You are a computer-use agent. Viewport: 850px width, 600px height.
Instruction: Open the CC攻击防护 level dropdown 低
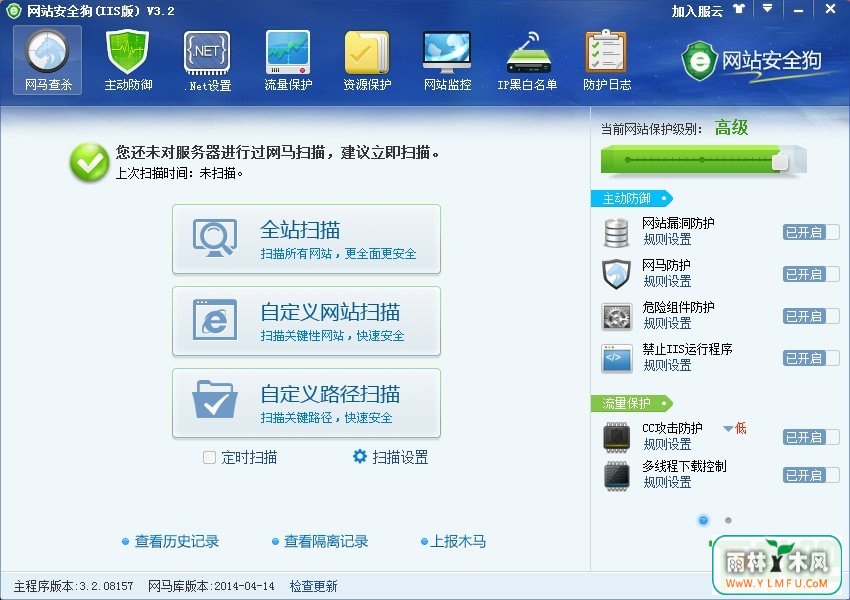click(x=735, y=428)
